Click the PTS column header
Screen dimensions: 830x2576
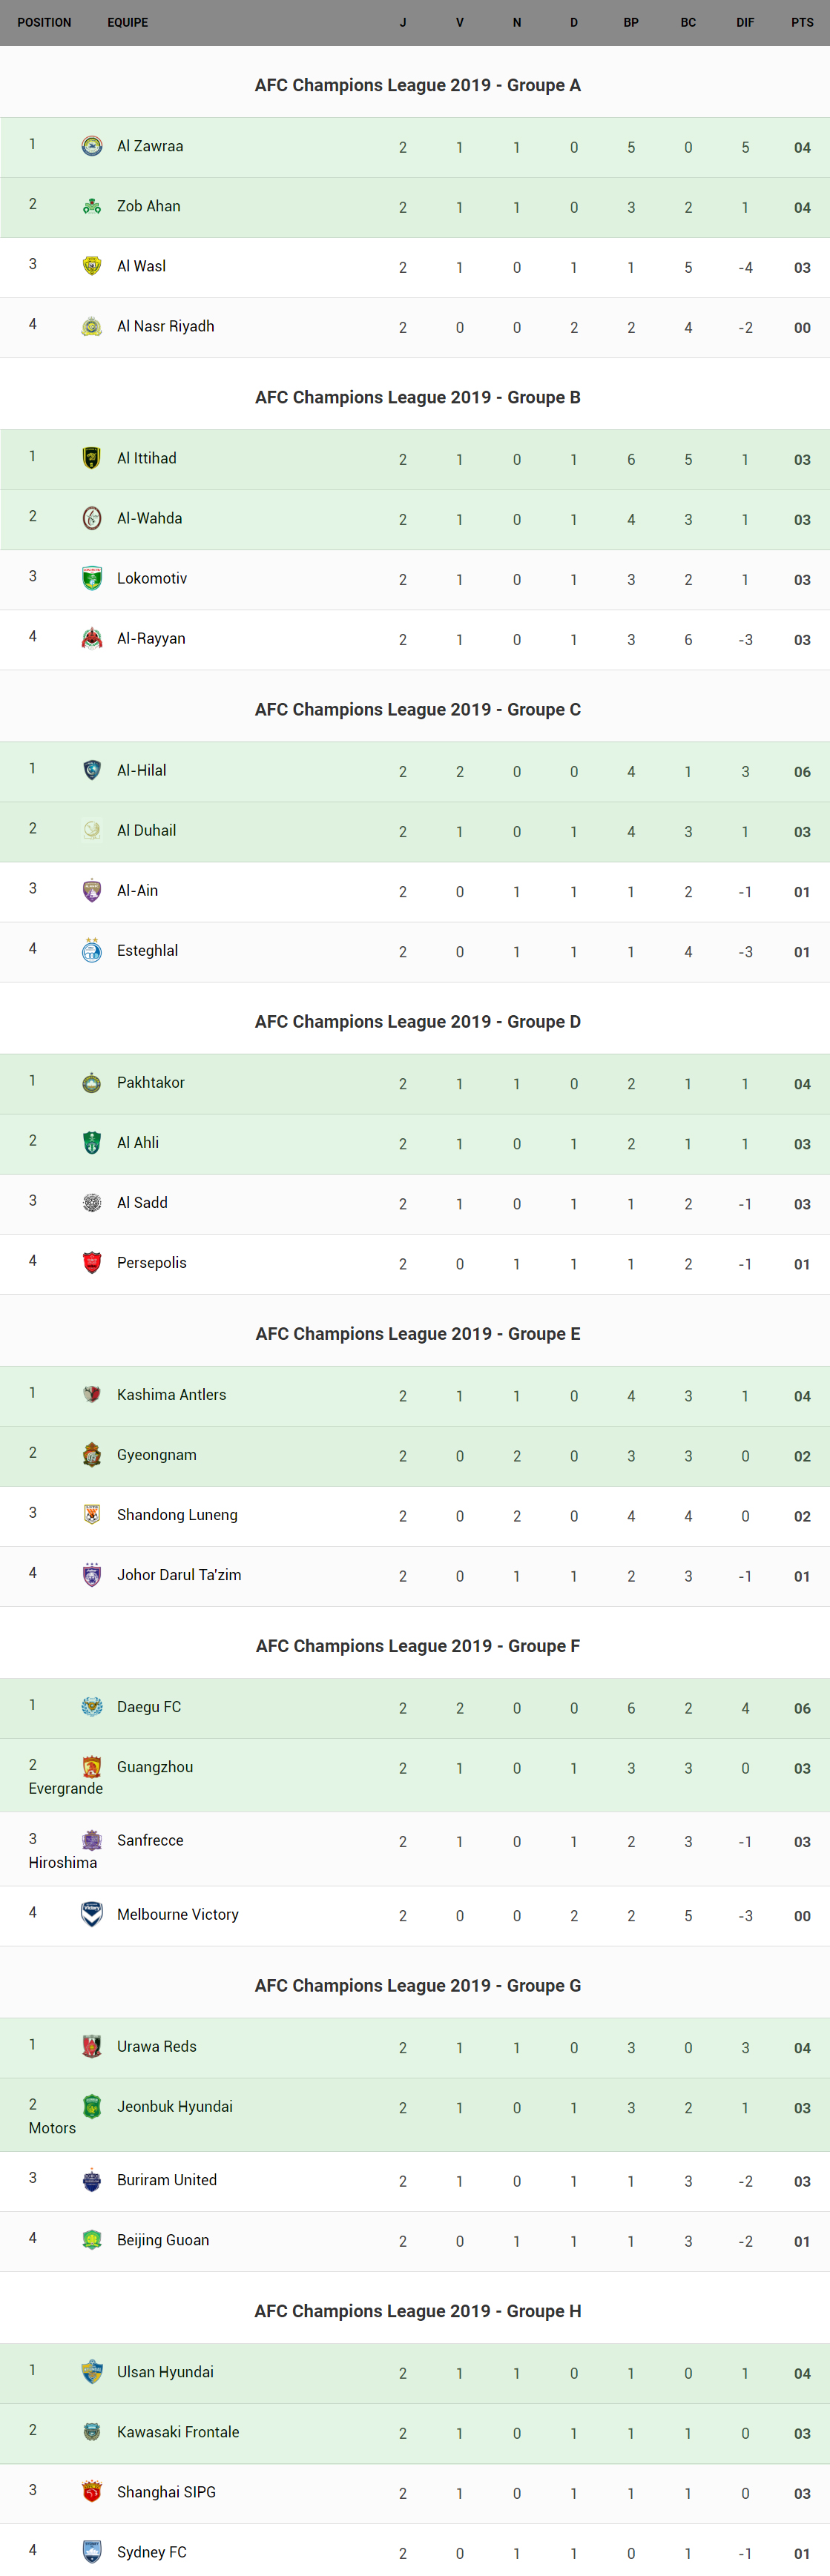point(802,22)
